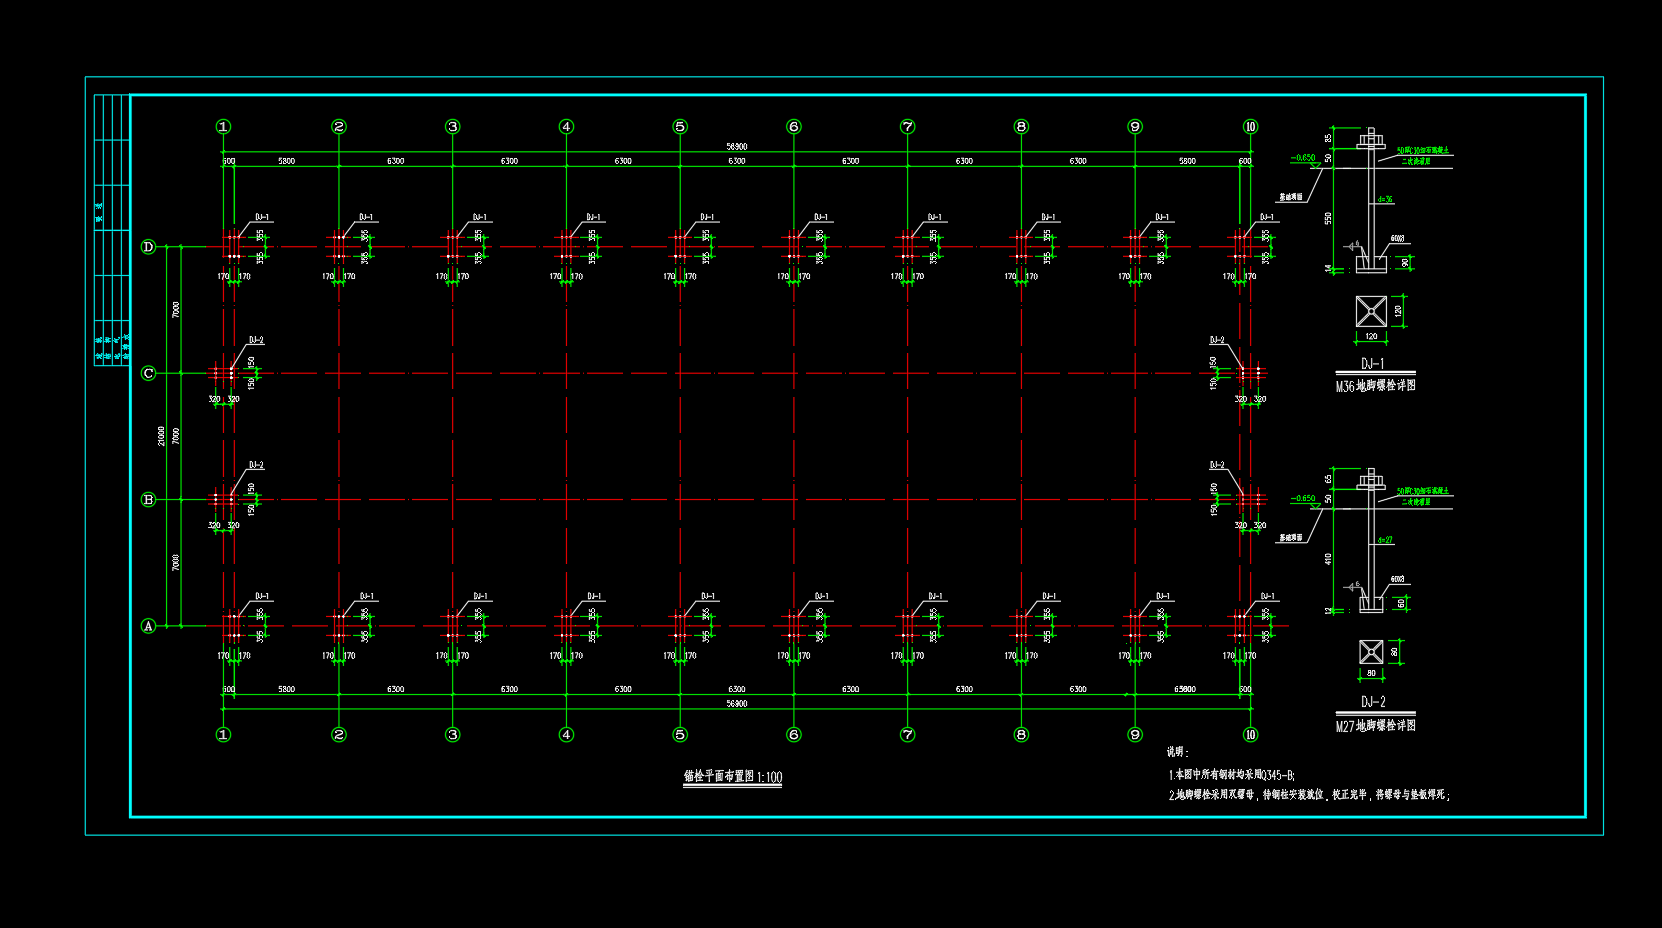Select the M27地脚螺栓详图 caption
Image resolution: width=1662 pixels, height=928 pixels.
(1376, 726)
